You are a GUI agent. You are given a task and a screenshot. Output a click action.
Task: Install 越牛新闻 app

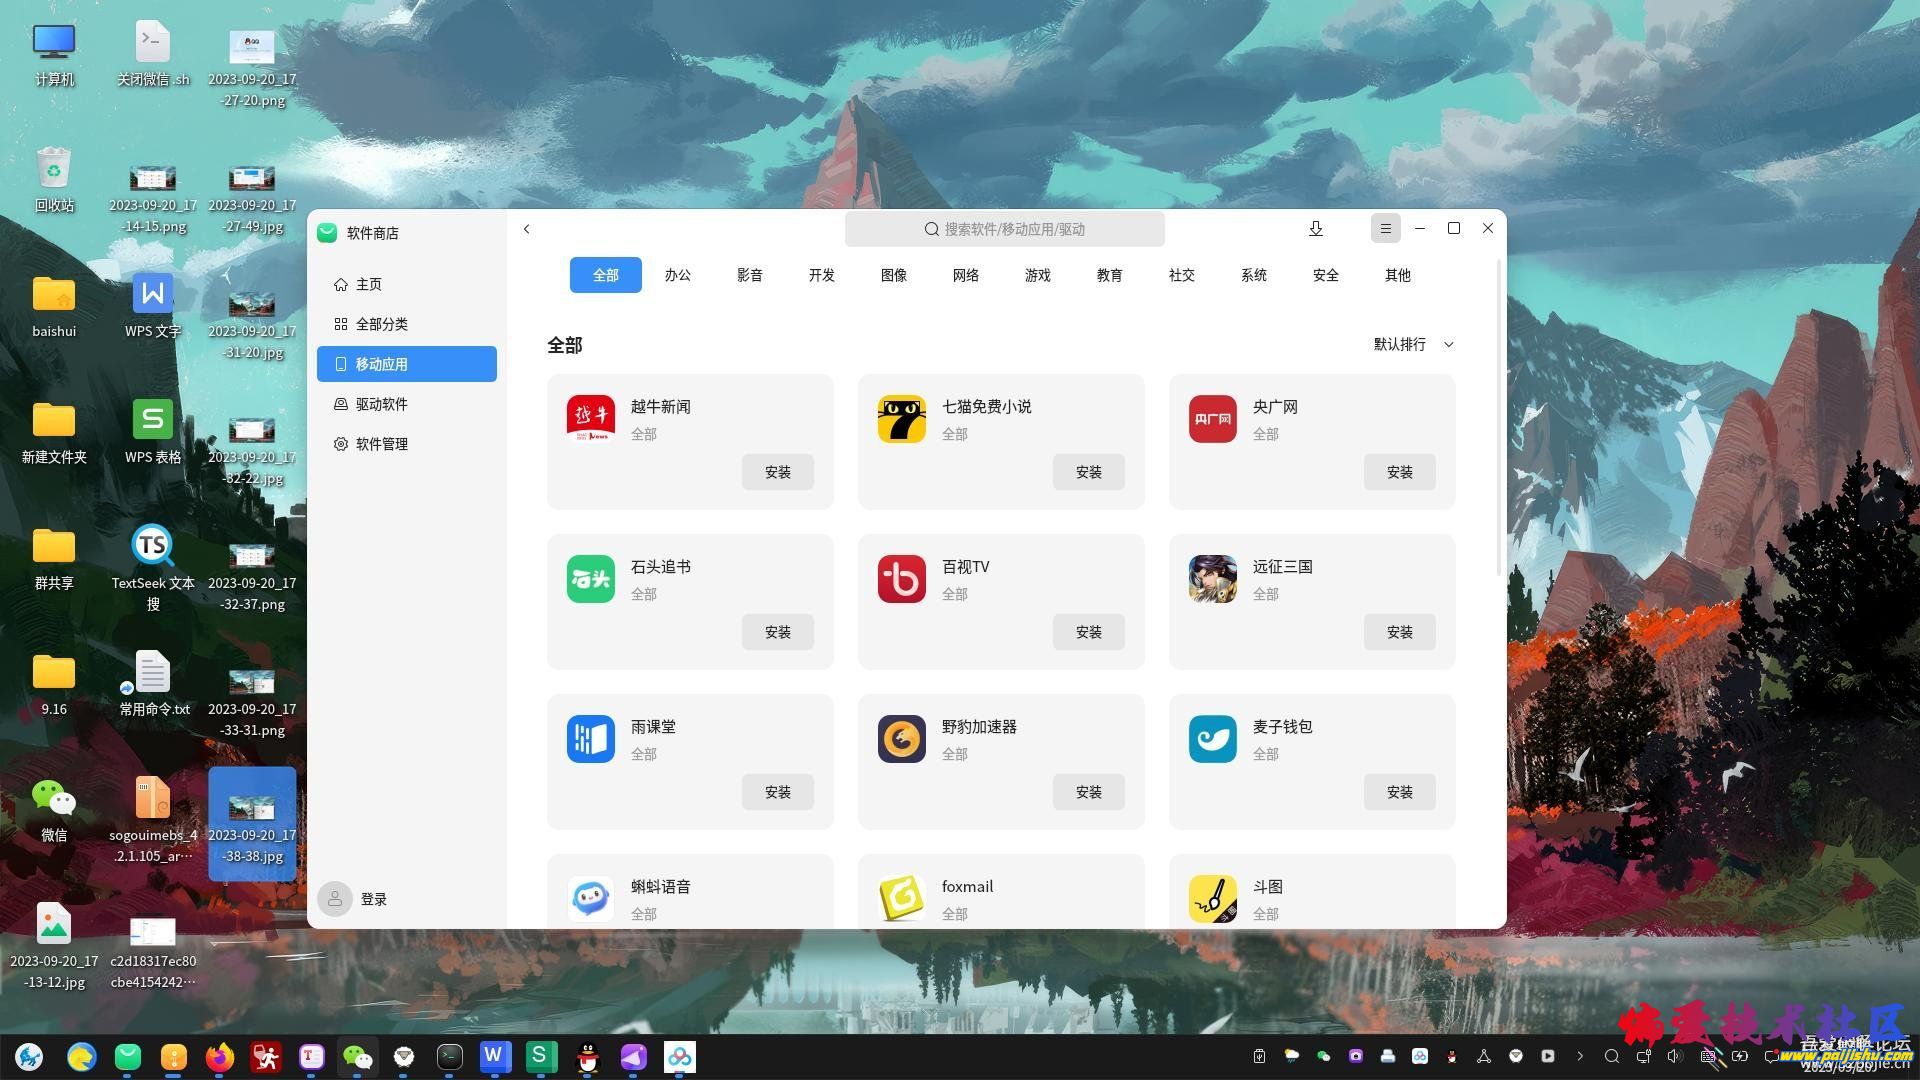coord(777,471)
